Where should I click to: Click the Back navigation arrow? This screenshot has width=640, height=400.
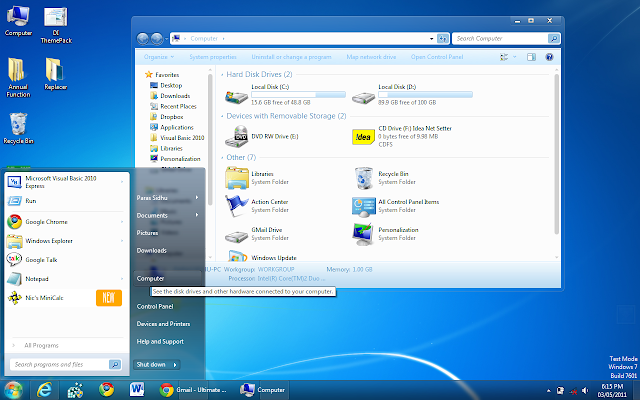[x=143, y=38]
